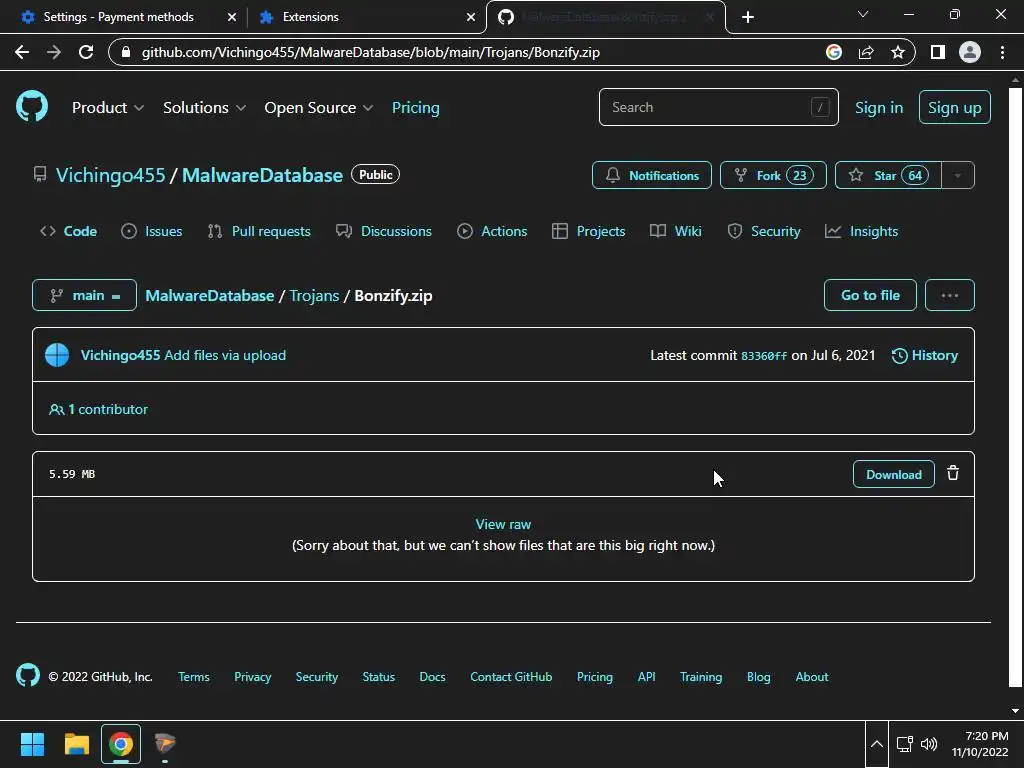Image resolution: width=1024 pixels, height=768 pixels.
Task: Click the 1 contributor link
Action: pos(99,409)
